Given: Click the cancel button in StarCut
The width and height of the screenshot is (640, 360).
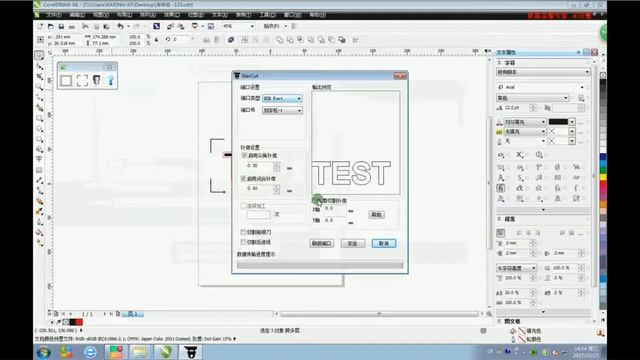Looking at the screenshot, I should point(384,243).
